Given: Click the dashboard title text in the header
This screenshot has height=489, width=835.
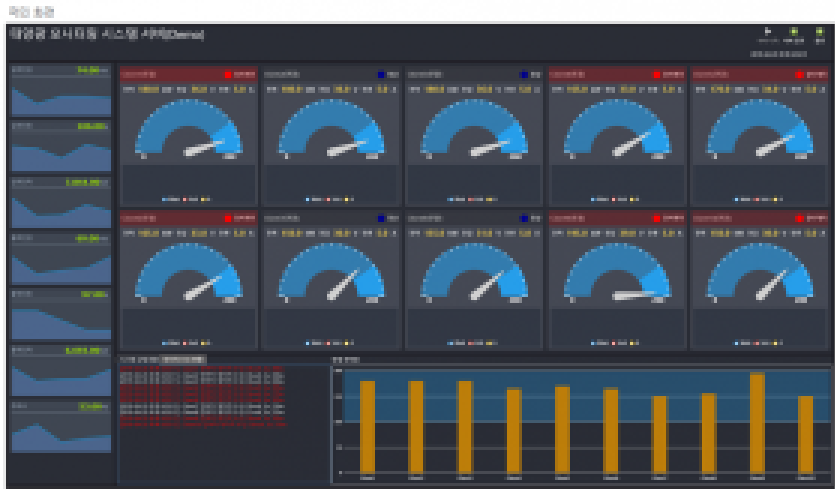Looking at the screenshot, I should click(x=107, y=34).
